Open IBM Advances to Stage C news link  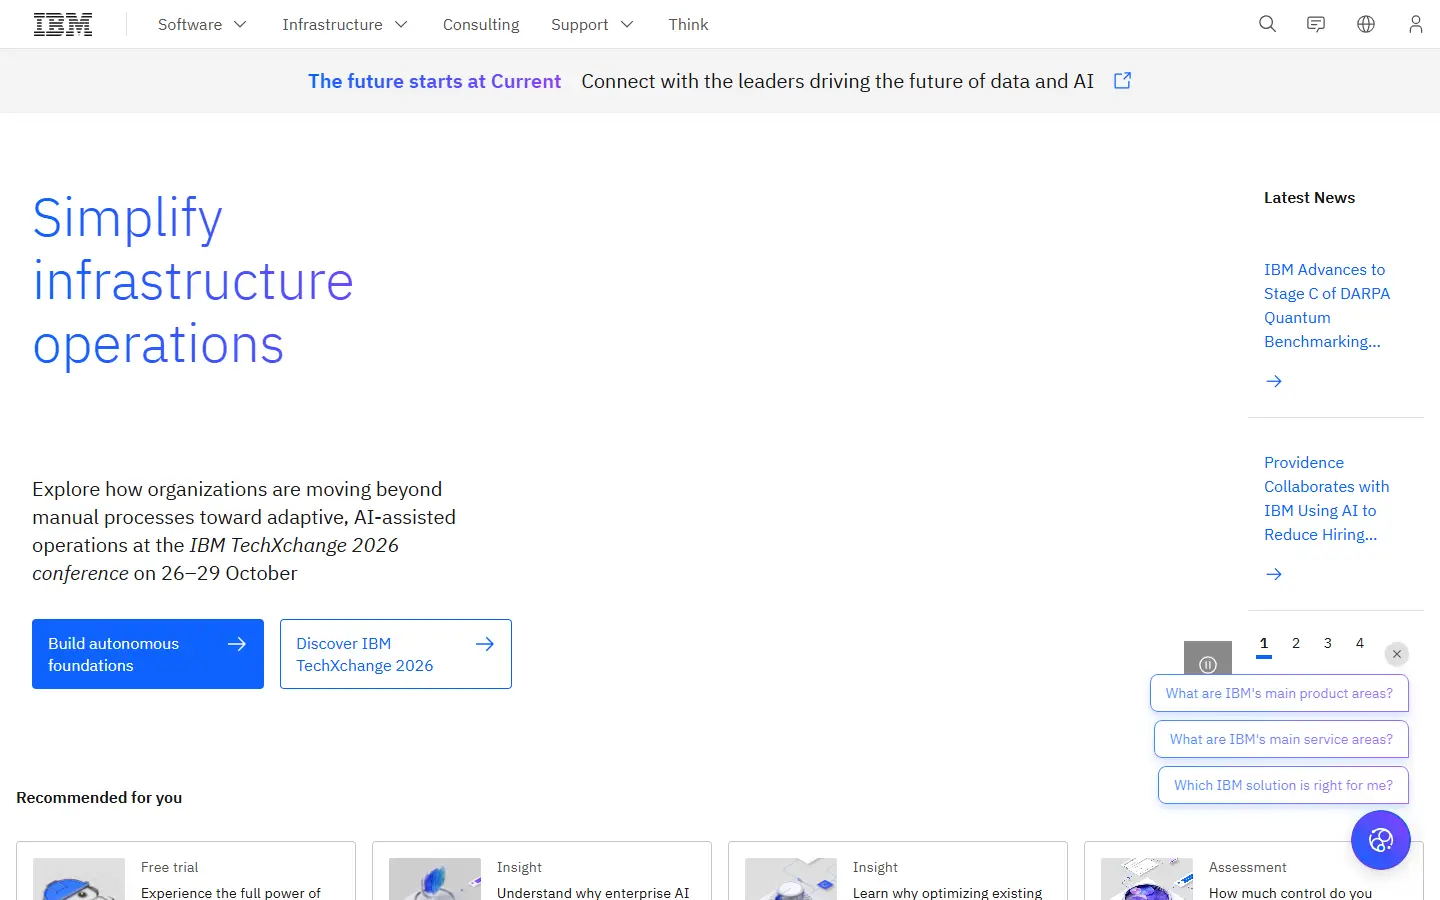click(1326, 306)
